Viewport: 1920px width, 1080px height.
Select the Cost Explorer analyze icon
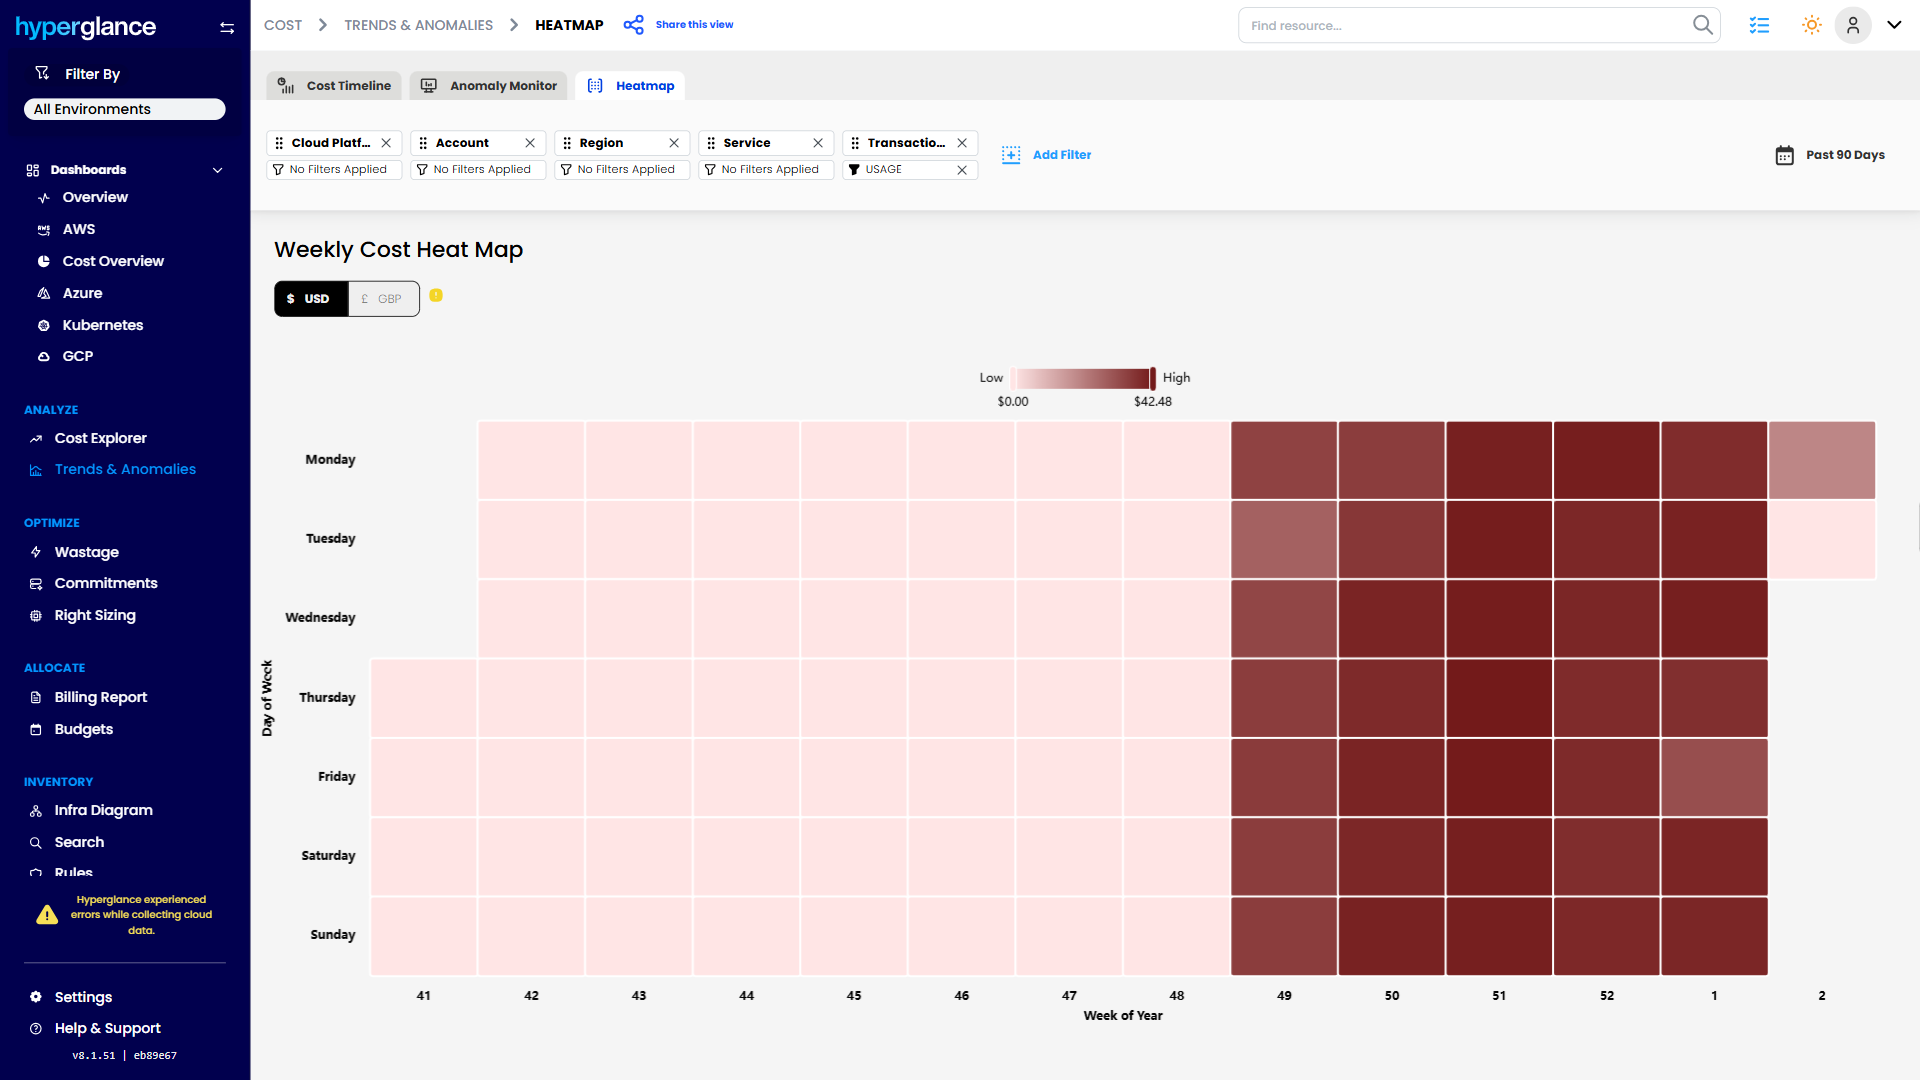click(37, 438)
